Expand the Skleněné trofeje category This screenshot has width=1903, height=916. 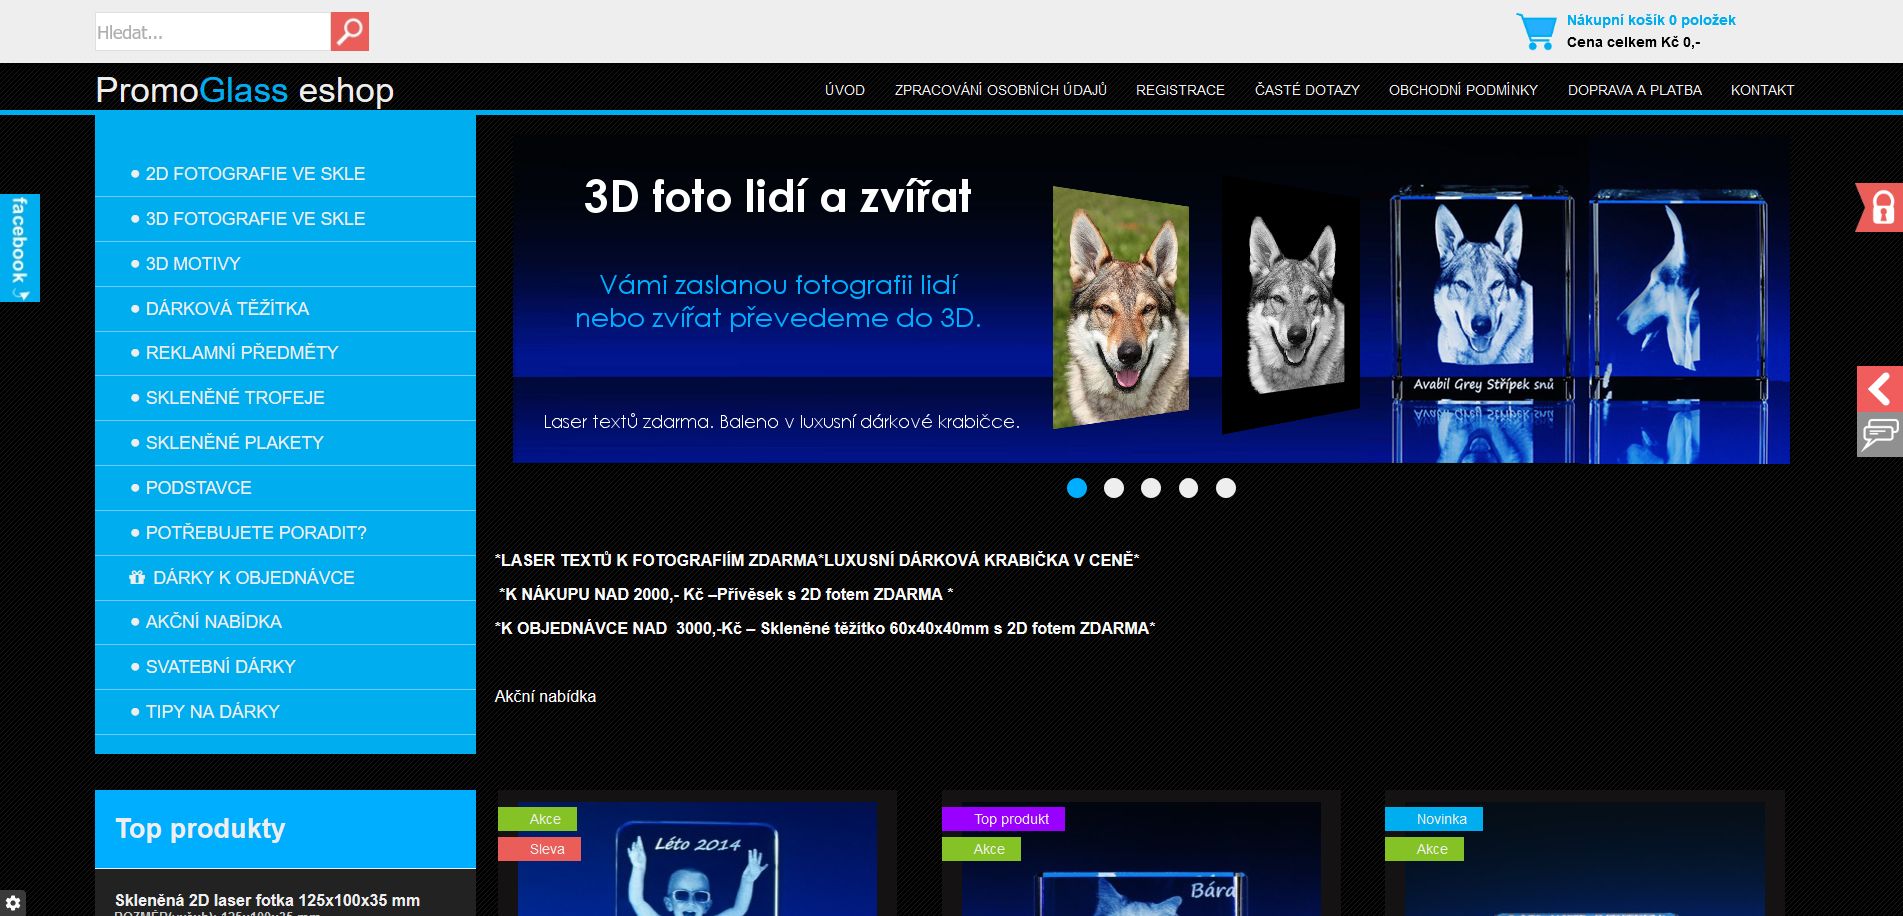(235, 398)
